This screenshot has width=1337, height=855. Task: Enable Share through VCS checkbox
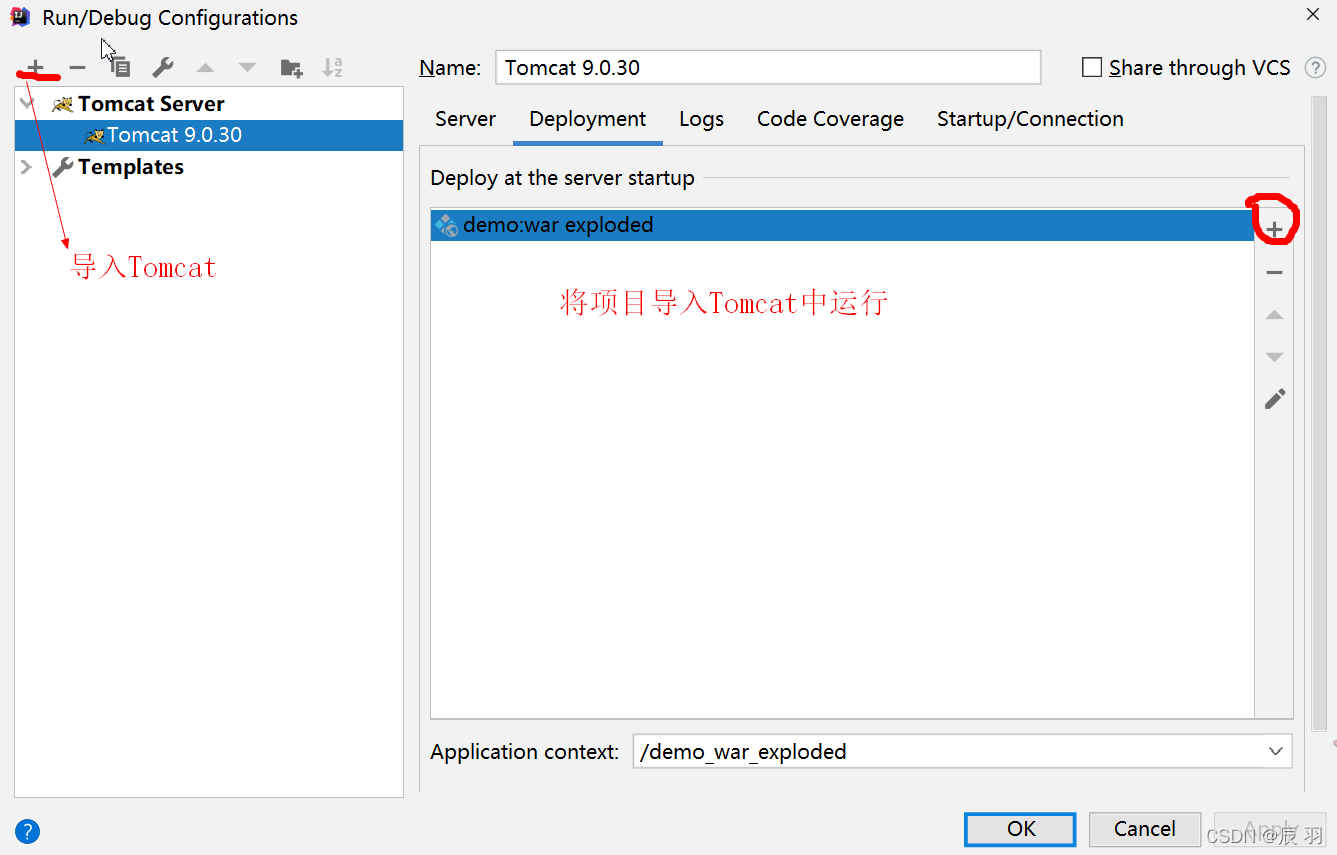1092,68
